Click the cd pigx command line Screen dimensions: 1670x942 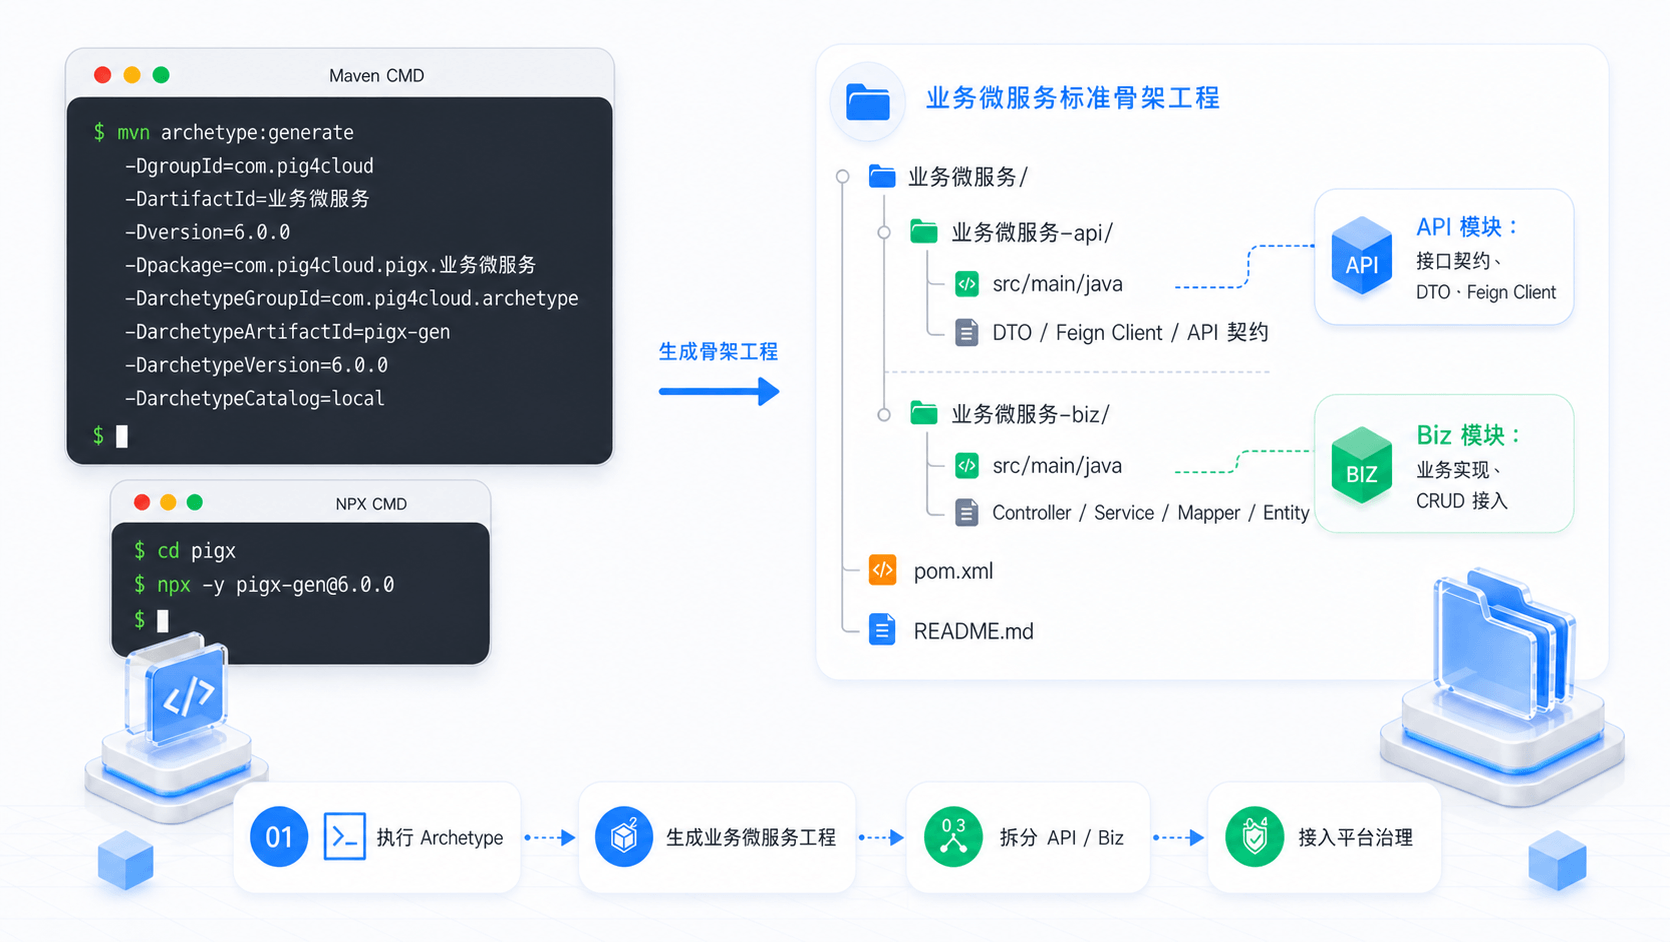tap(185, 551)
